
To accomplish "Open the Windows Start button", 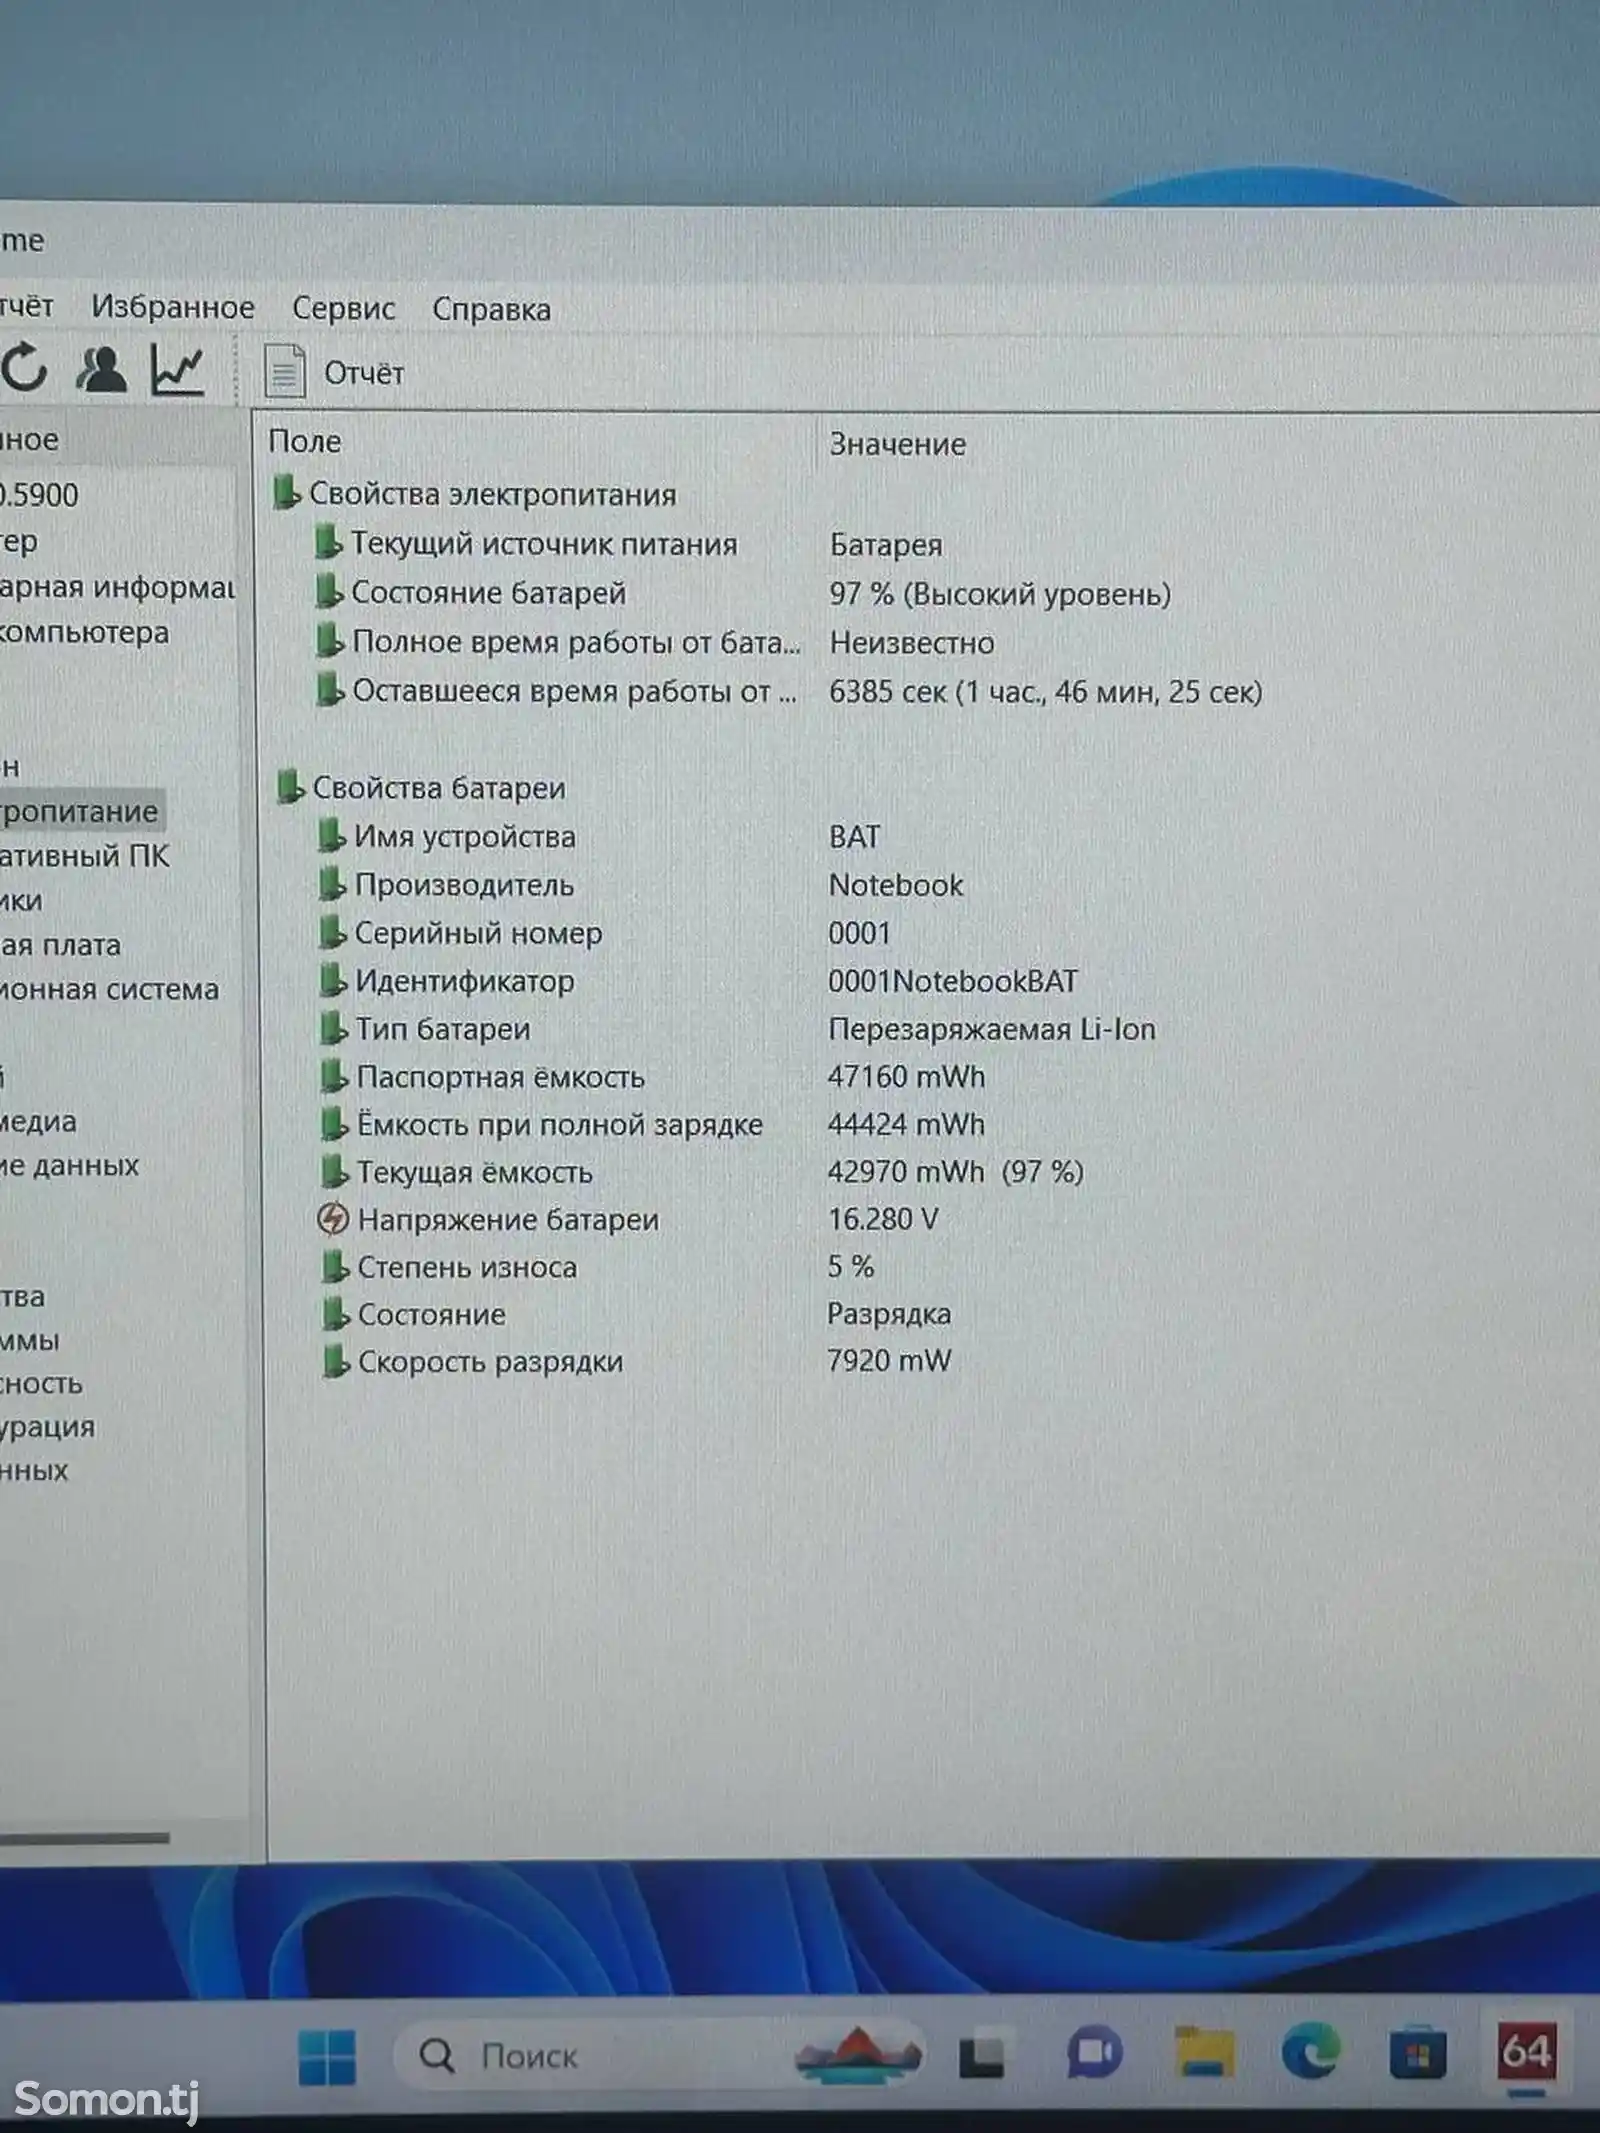I will click(327, 2056).
